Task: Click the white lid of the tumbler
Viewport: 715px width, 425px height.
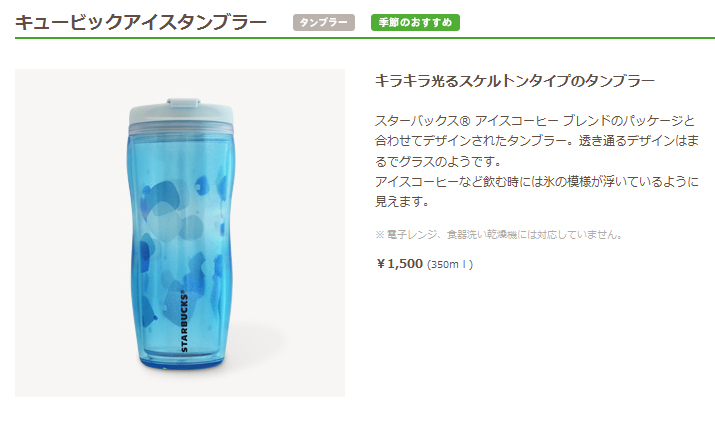Action: (x=181, y=115)
